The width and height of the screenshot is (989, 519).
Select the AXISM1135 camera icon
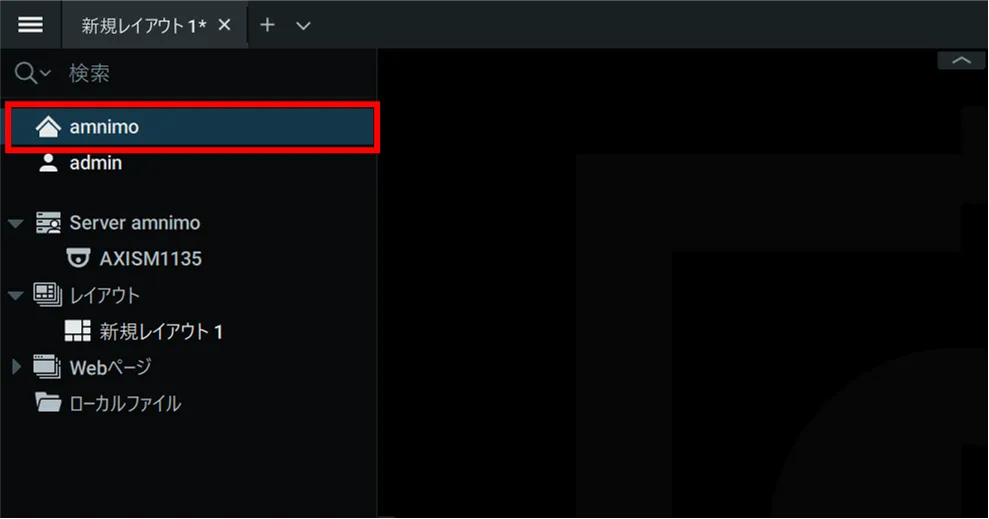(x=78, y=259)
